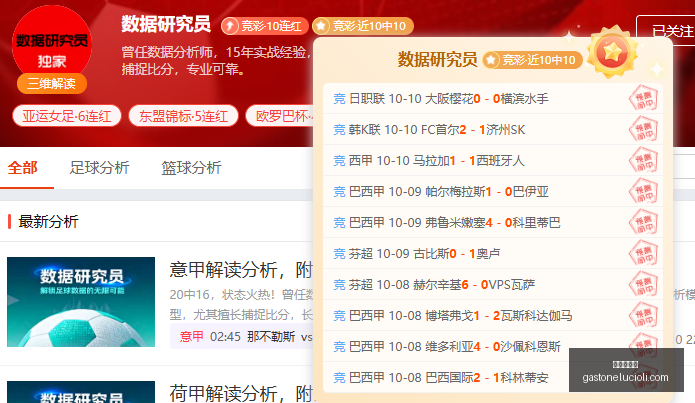Click the arrow icon in 竞彩10连红 badge
Viewport: 695px width, 403px height.
pyautogui.click(x=230, y=26)
